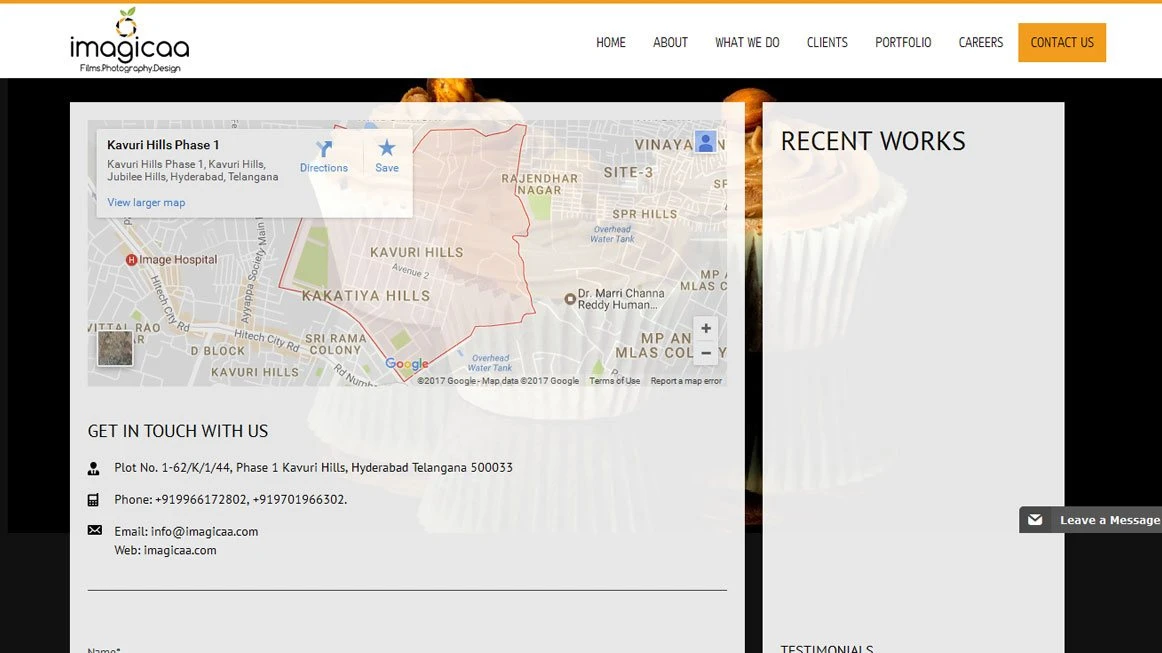1162x653 pixels.
Task: Open the Terms of Use link on map
Action: pyautogui.click(x=614, y=381)
